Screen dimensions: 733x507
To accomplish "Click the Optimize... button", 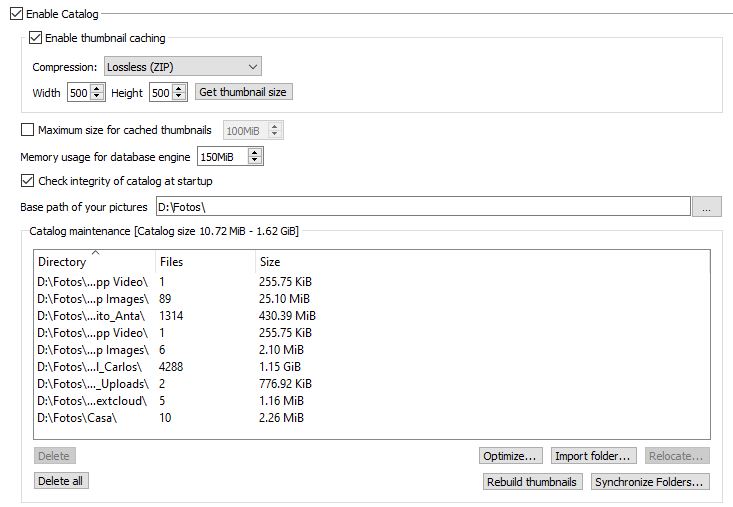I will pos(511,456).
